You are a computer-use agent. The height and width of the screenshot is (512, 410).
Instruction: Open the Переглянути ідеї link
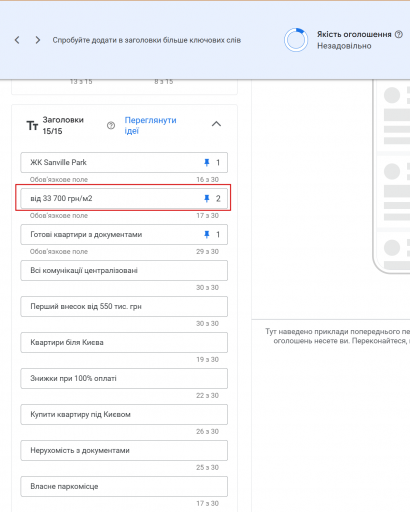(x=150, y=125)
